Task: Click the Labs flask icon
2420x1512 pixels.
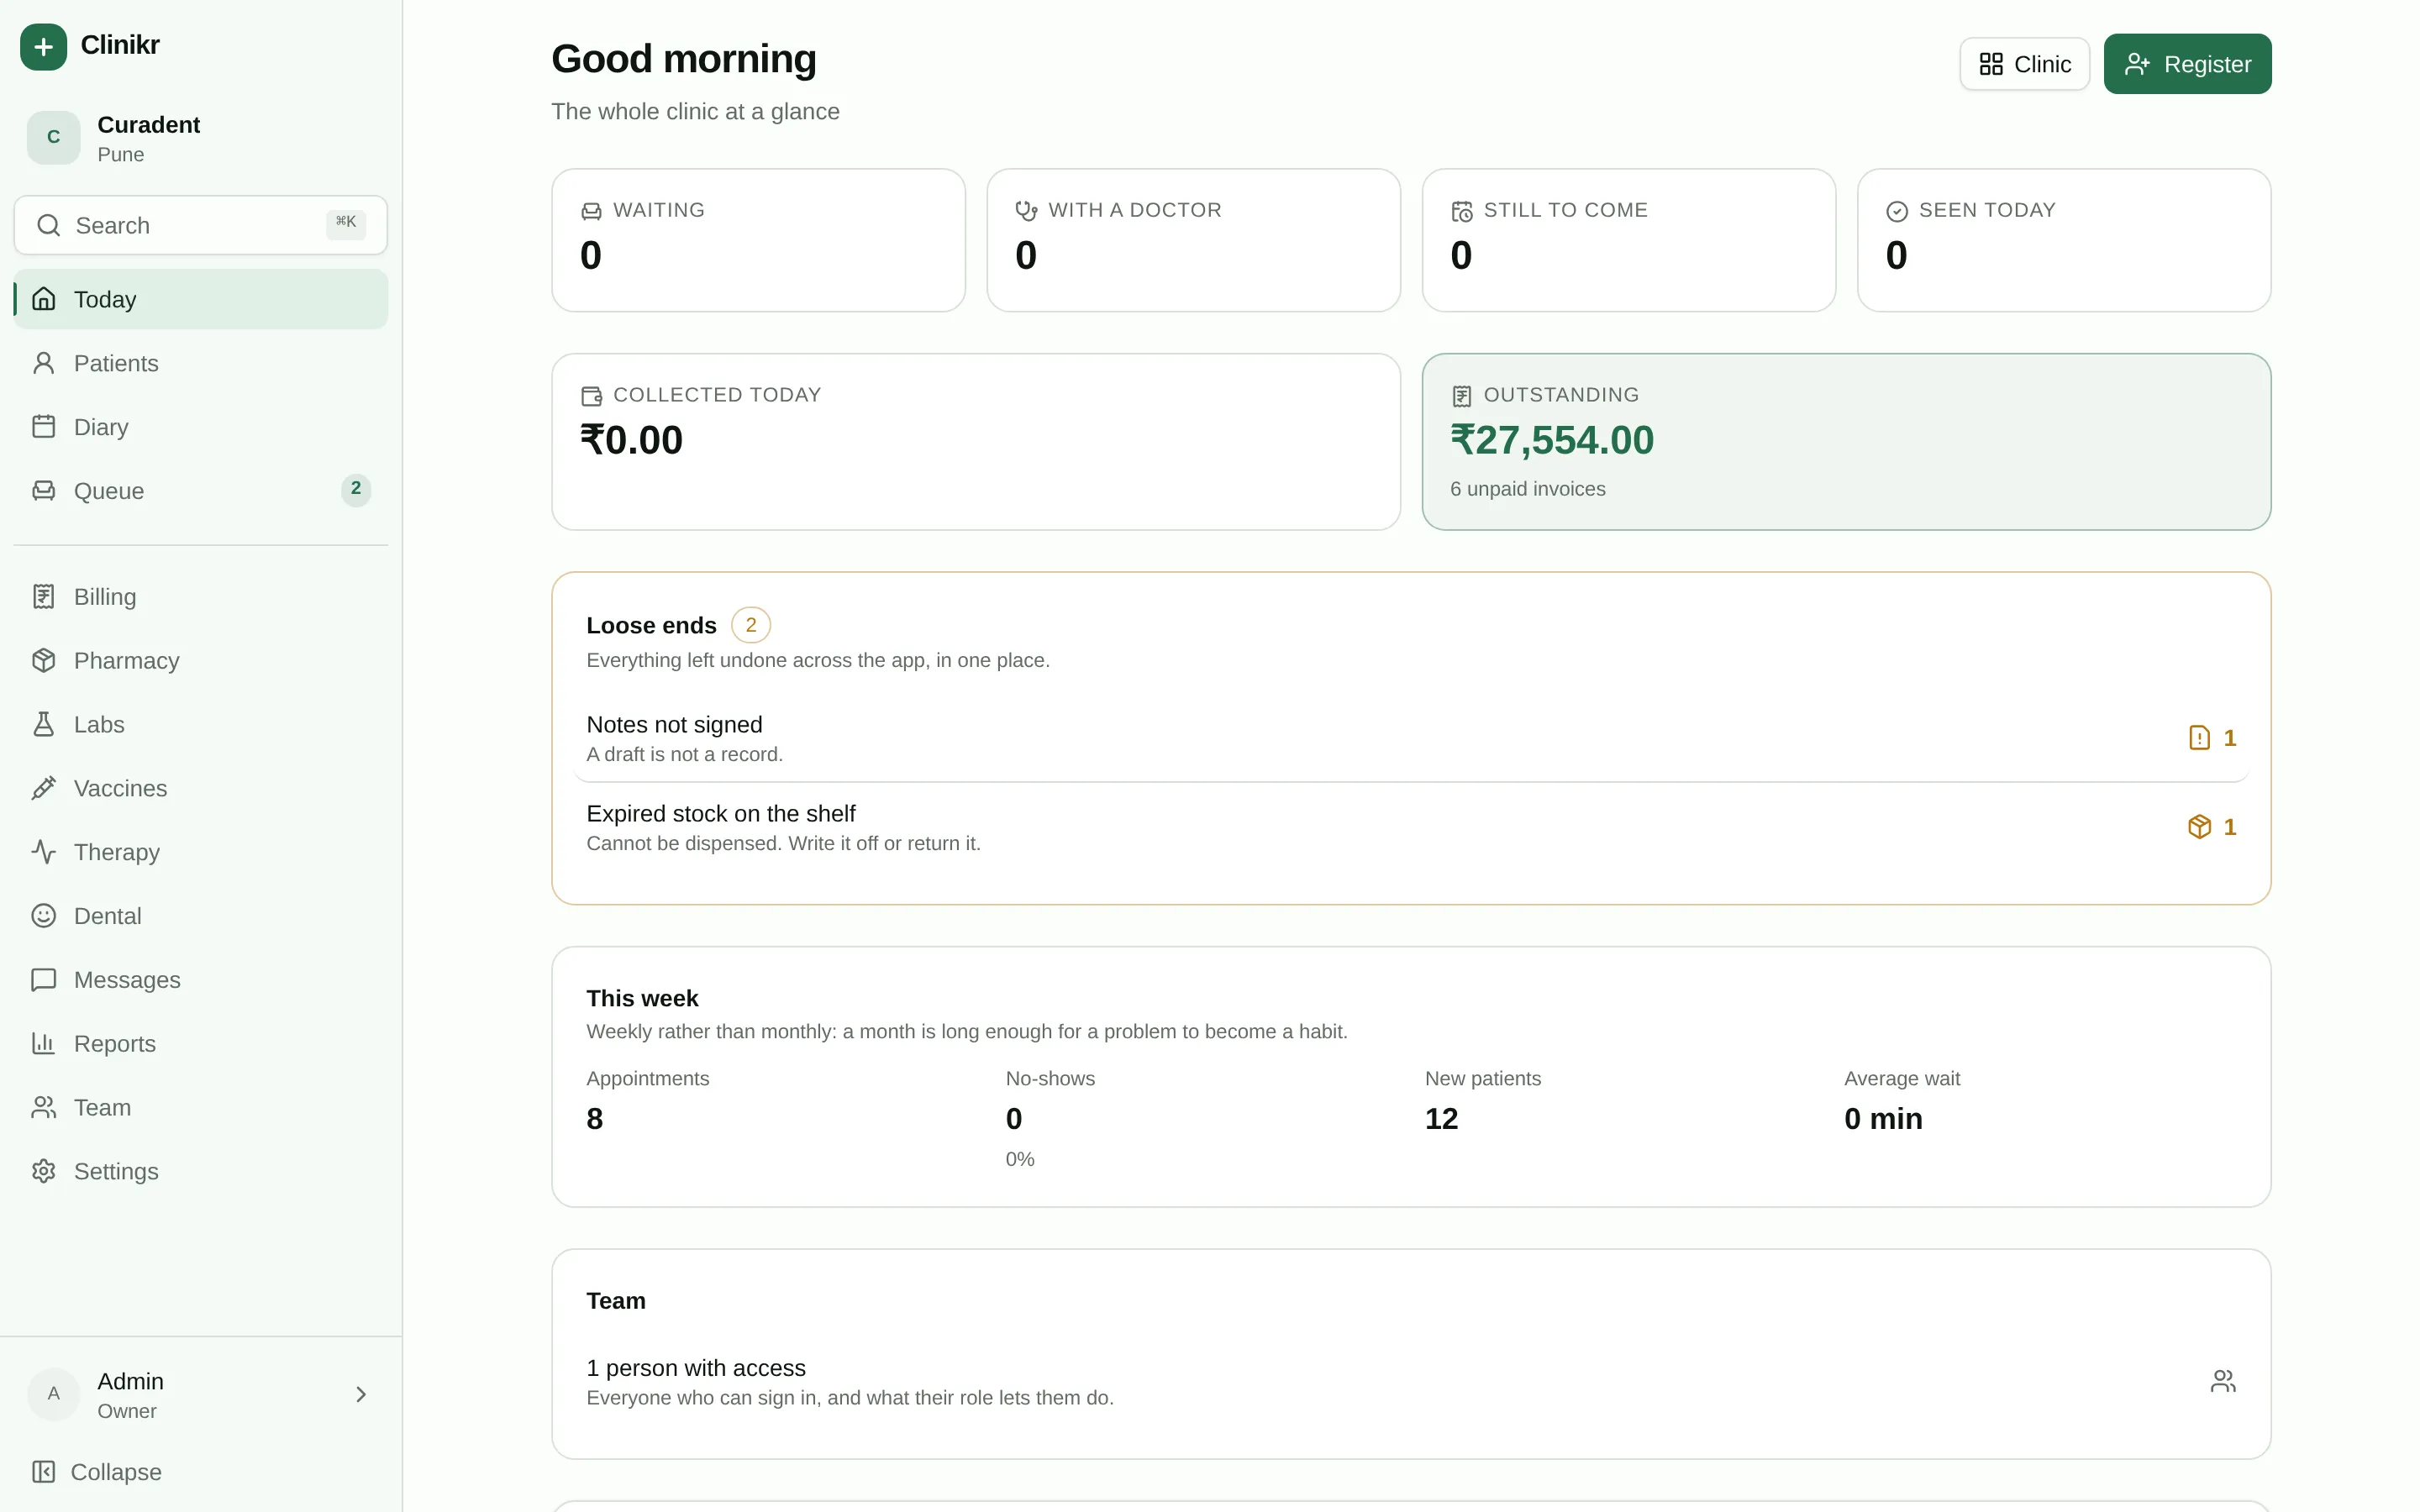Action: point(43,725)
